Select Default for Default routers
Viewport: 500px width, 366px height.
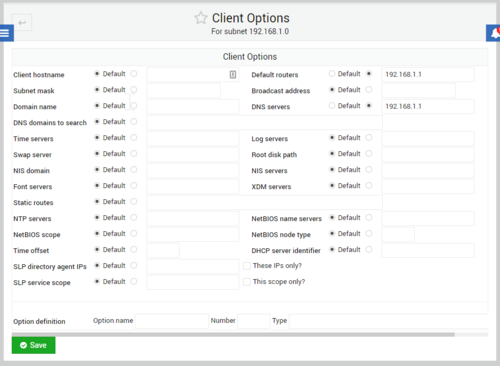[332, 73]
